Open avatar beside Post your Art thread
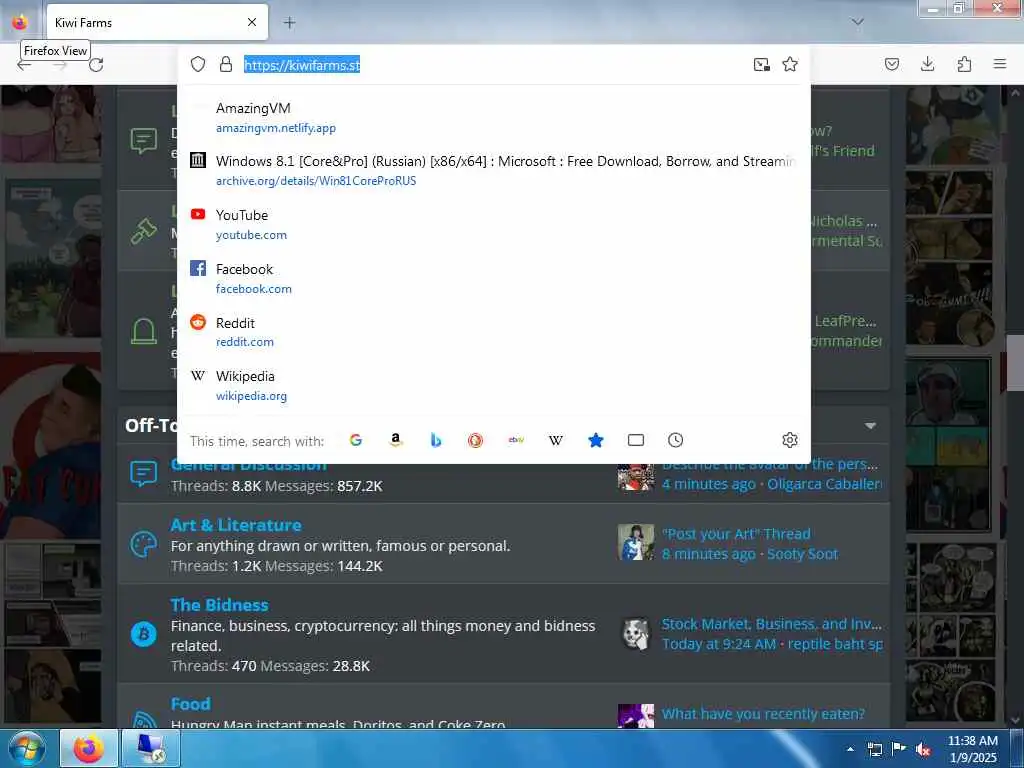 coord(636,542)
